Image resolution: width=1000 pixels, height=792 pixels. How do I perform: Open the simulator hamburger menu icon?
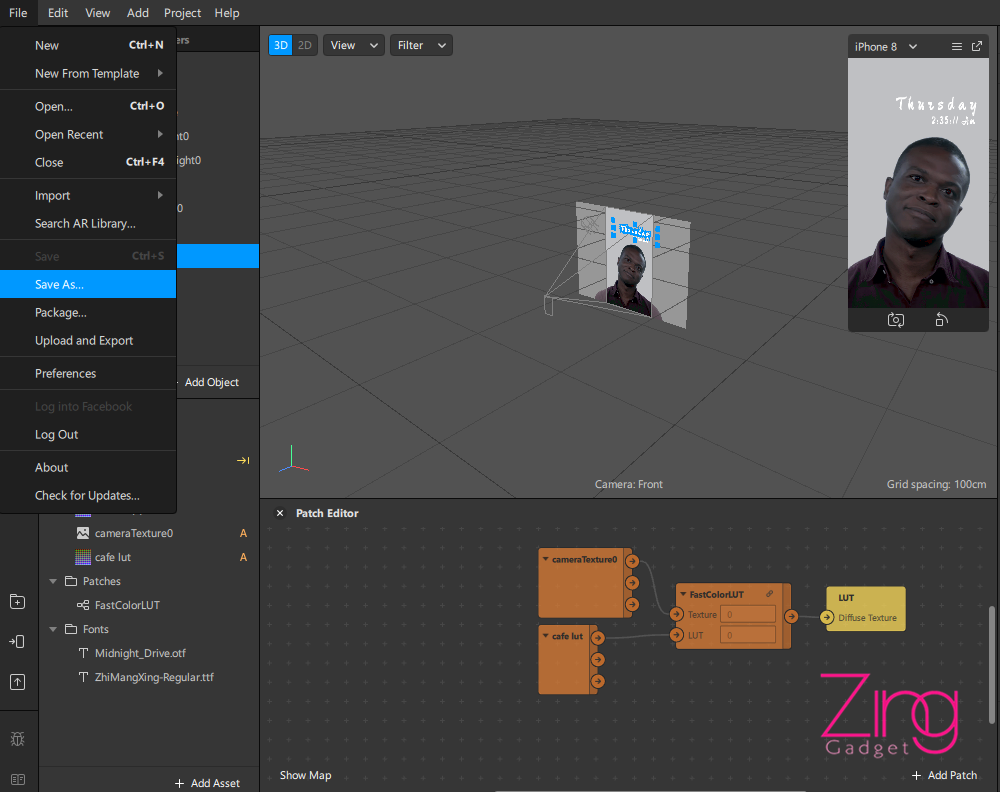957,47
